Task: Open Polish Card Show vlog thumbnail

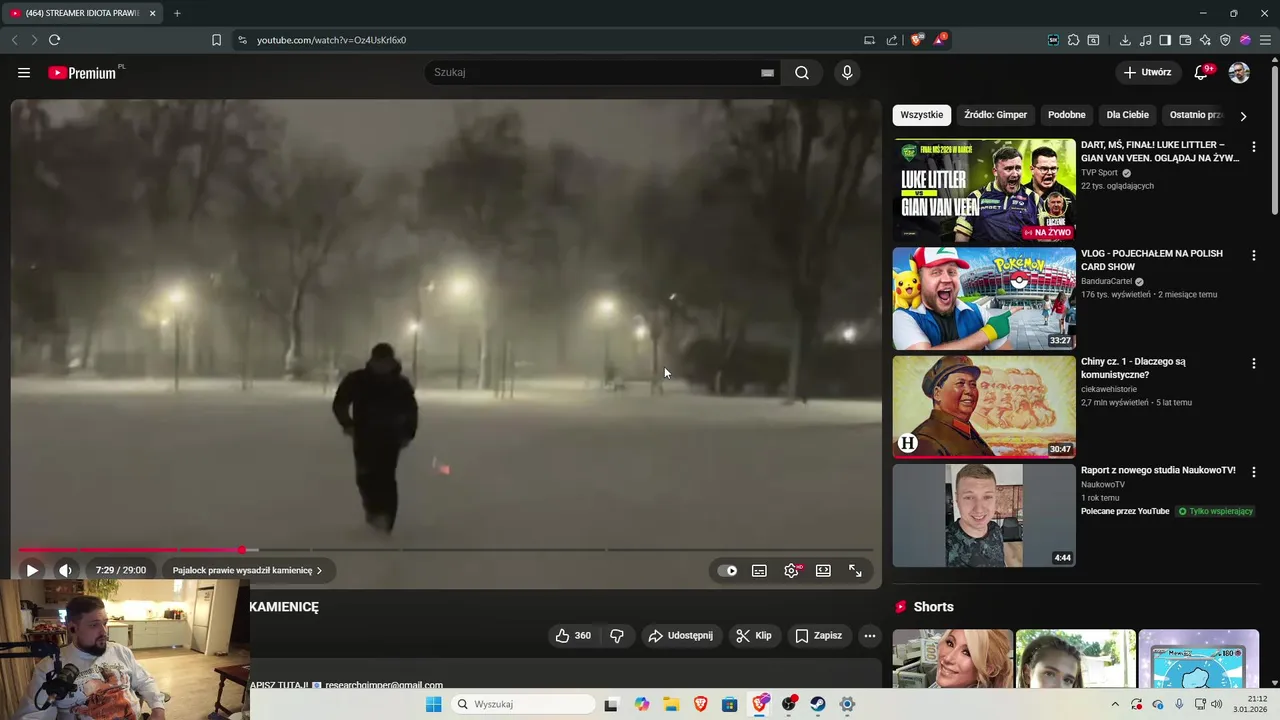Action: (984, 298)
